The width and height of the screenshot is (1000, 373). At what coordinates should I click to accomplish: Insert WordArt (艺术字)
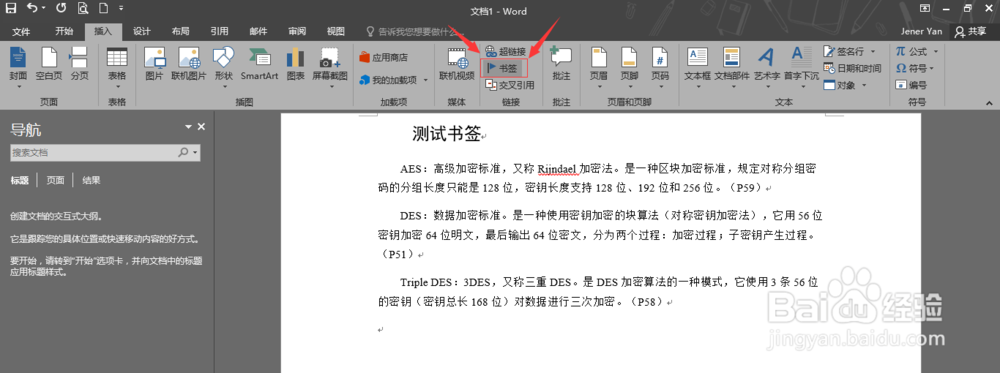click(x=767, y=66)
